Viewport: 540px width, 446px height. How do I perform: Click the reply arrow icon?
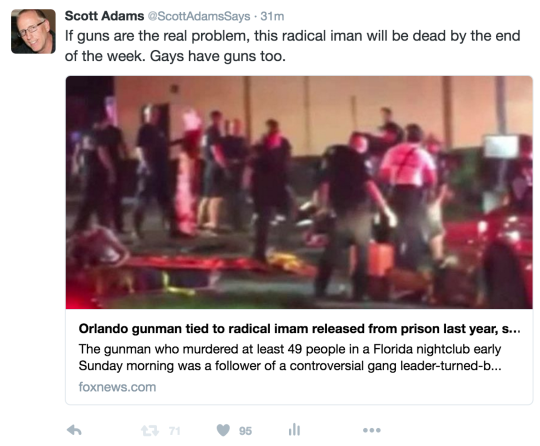pos(74,430)
